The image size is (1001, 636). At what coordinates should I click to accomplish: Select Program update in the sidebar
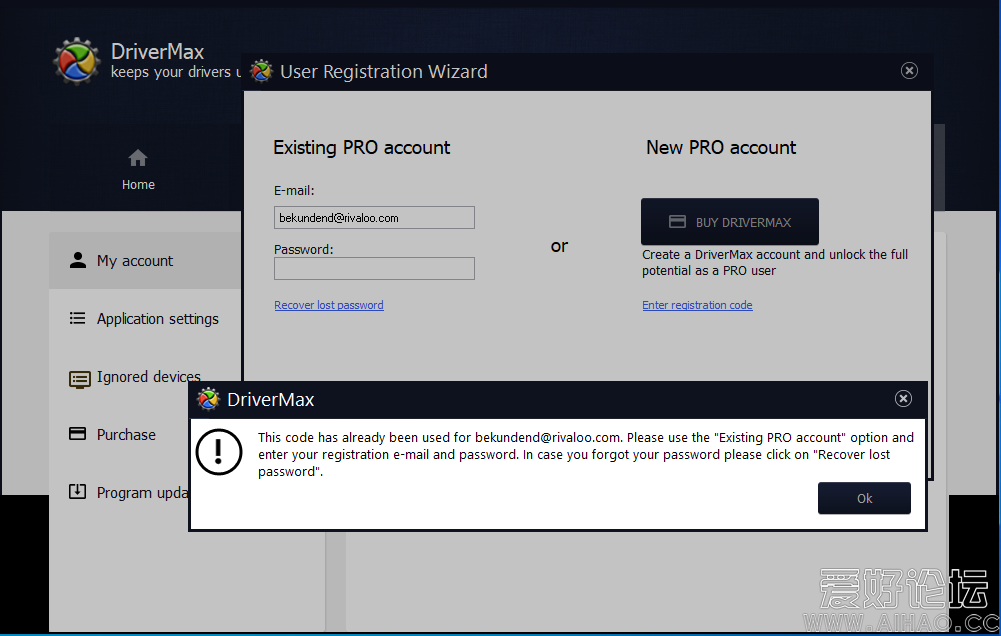(x=121, y=492)
